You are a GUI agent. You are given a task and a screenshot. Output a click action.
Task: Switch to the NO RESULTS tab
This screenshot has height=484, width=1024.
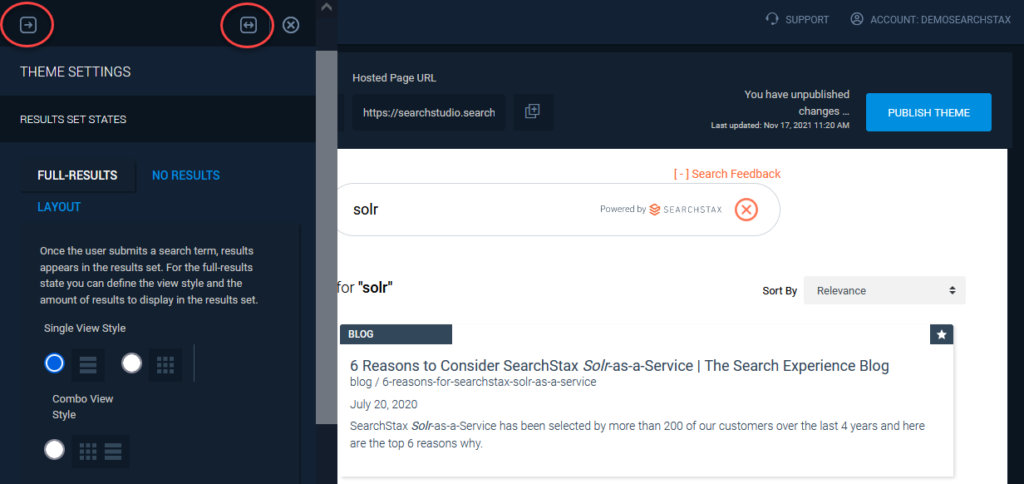click(x=185, y=176)
